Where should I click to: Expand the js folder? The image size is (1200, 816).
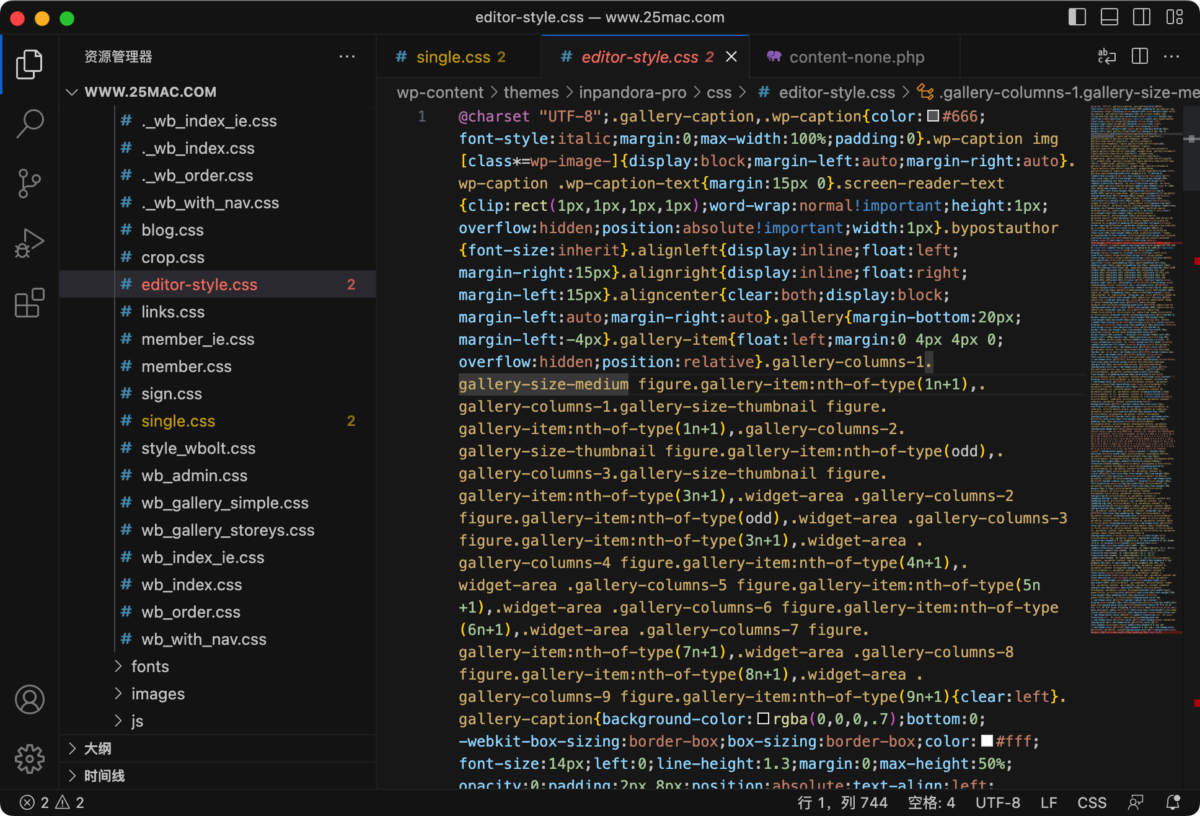(217, 721)
